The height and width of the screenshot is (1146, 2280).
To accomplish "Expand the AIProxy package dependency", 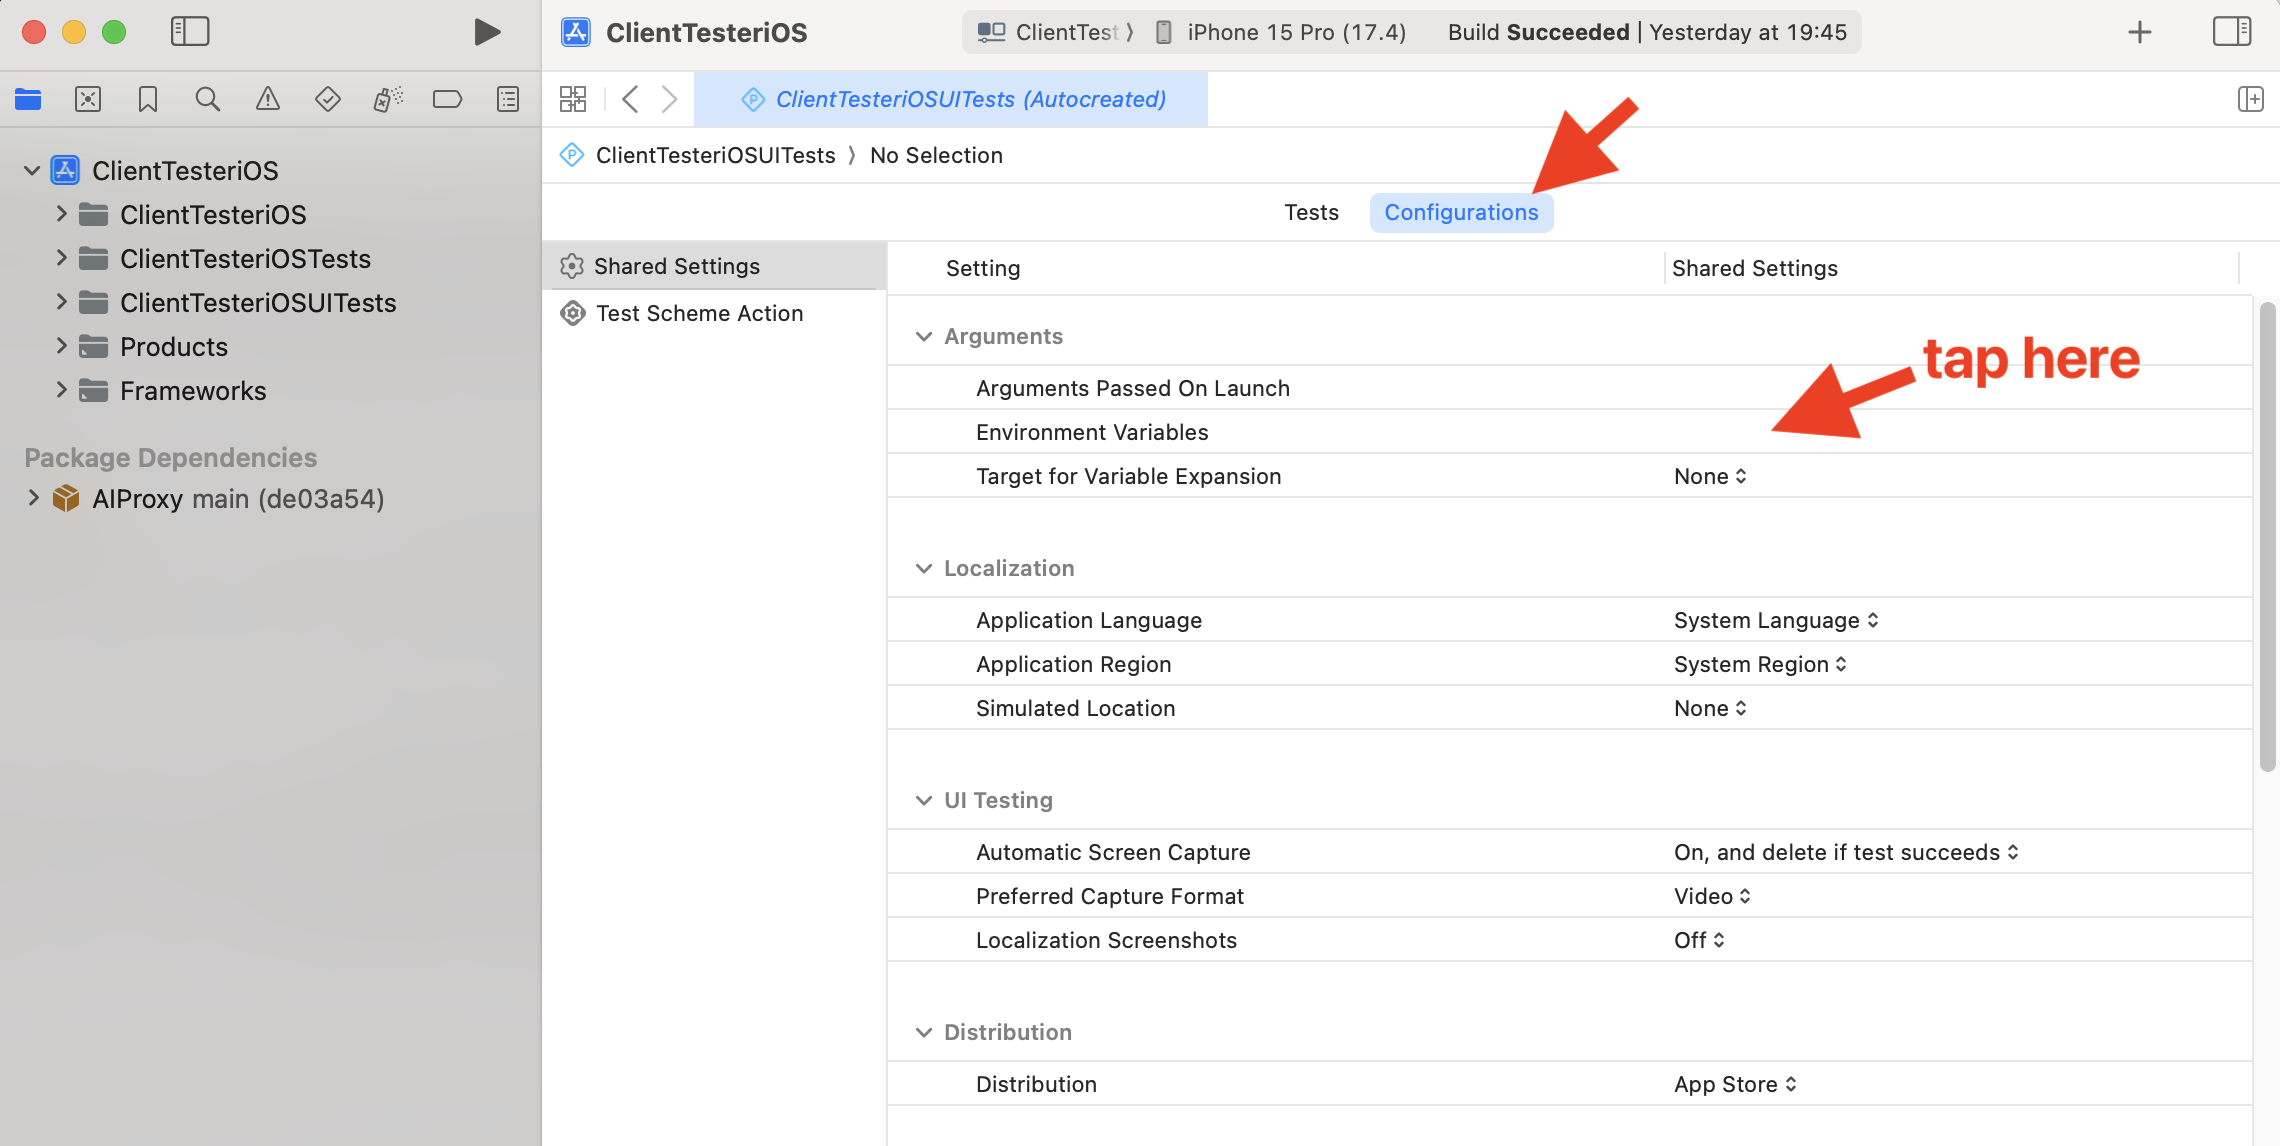I will click(33, 498).
